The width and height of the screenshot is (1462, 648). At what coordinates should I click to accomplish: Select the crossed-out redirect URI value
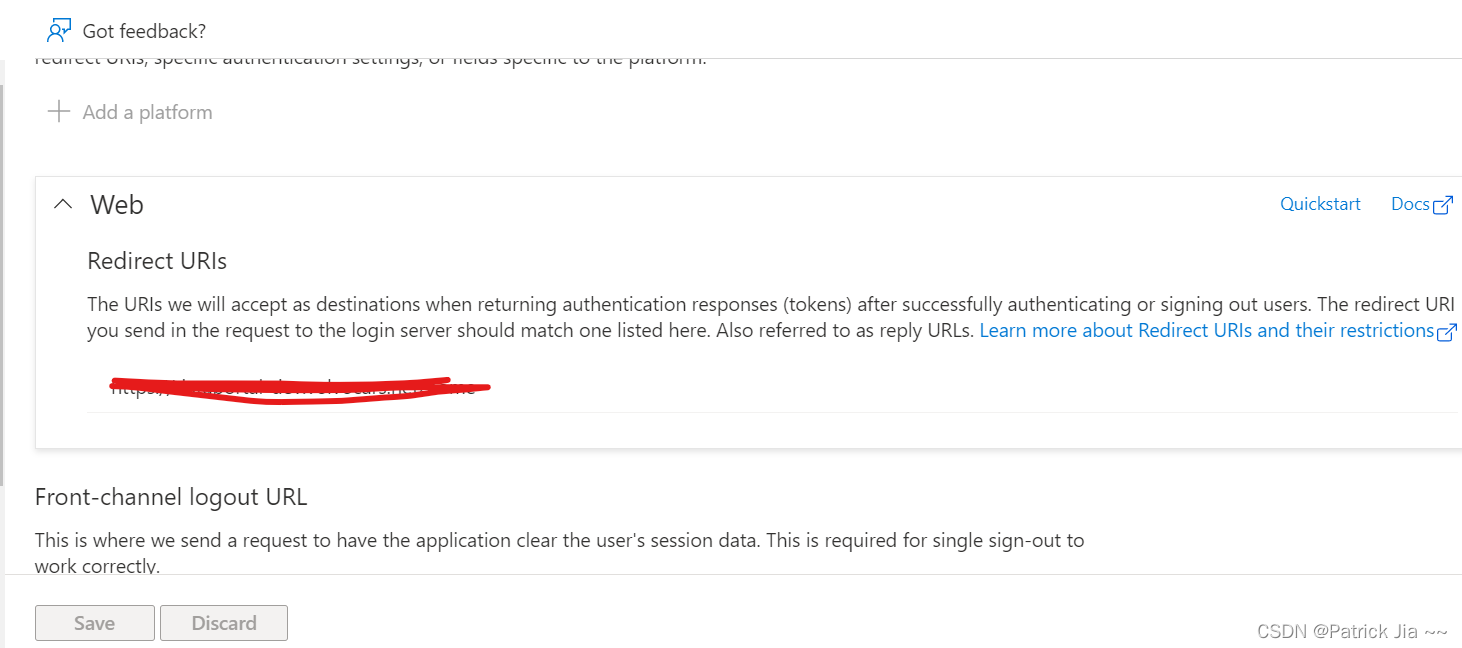(290, 388)
